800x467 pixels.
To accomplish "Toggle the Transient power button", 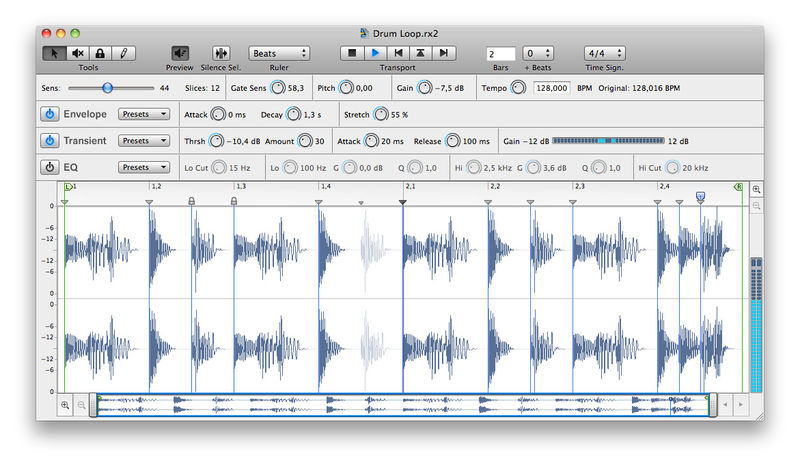I will pos(49,140).
